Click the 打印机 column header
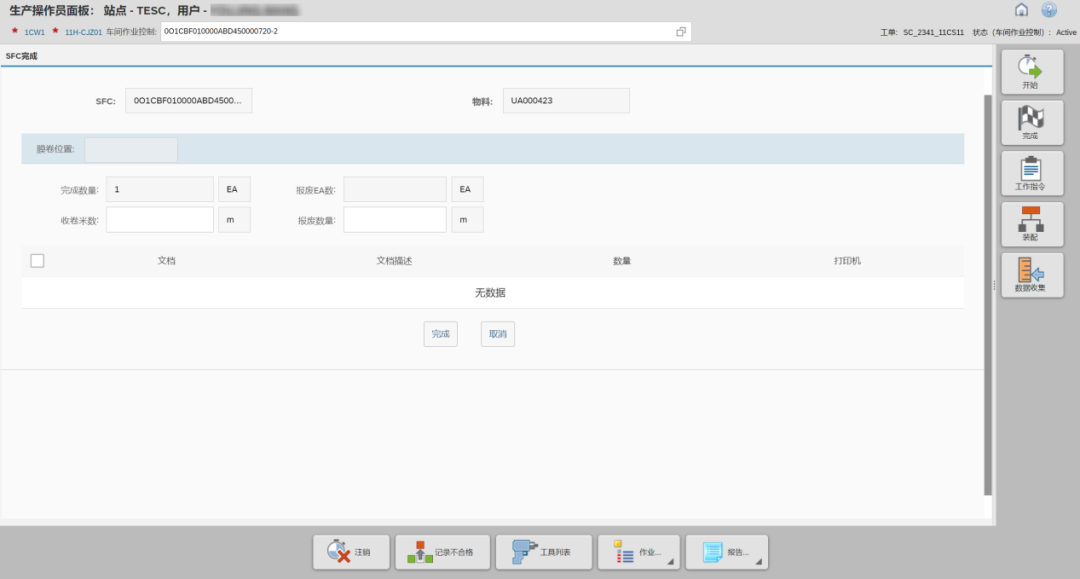Screen dimensions: 1080x579 [x=847, y=261]
